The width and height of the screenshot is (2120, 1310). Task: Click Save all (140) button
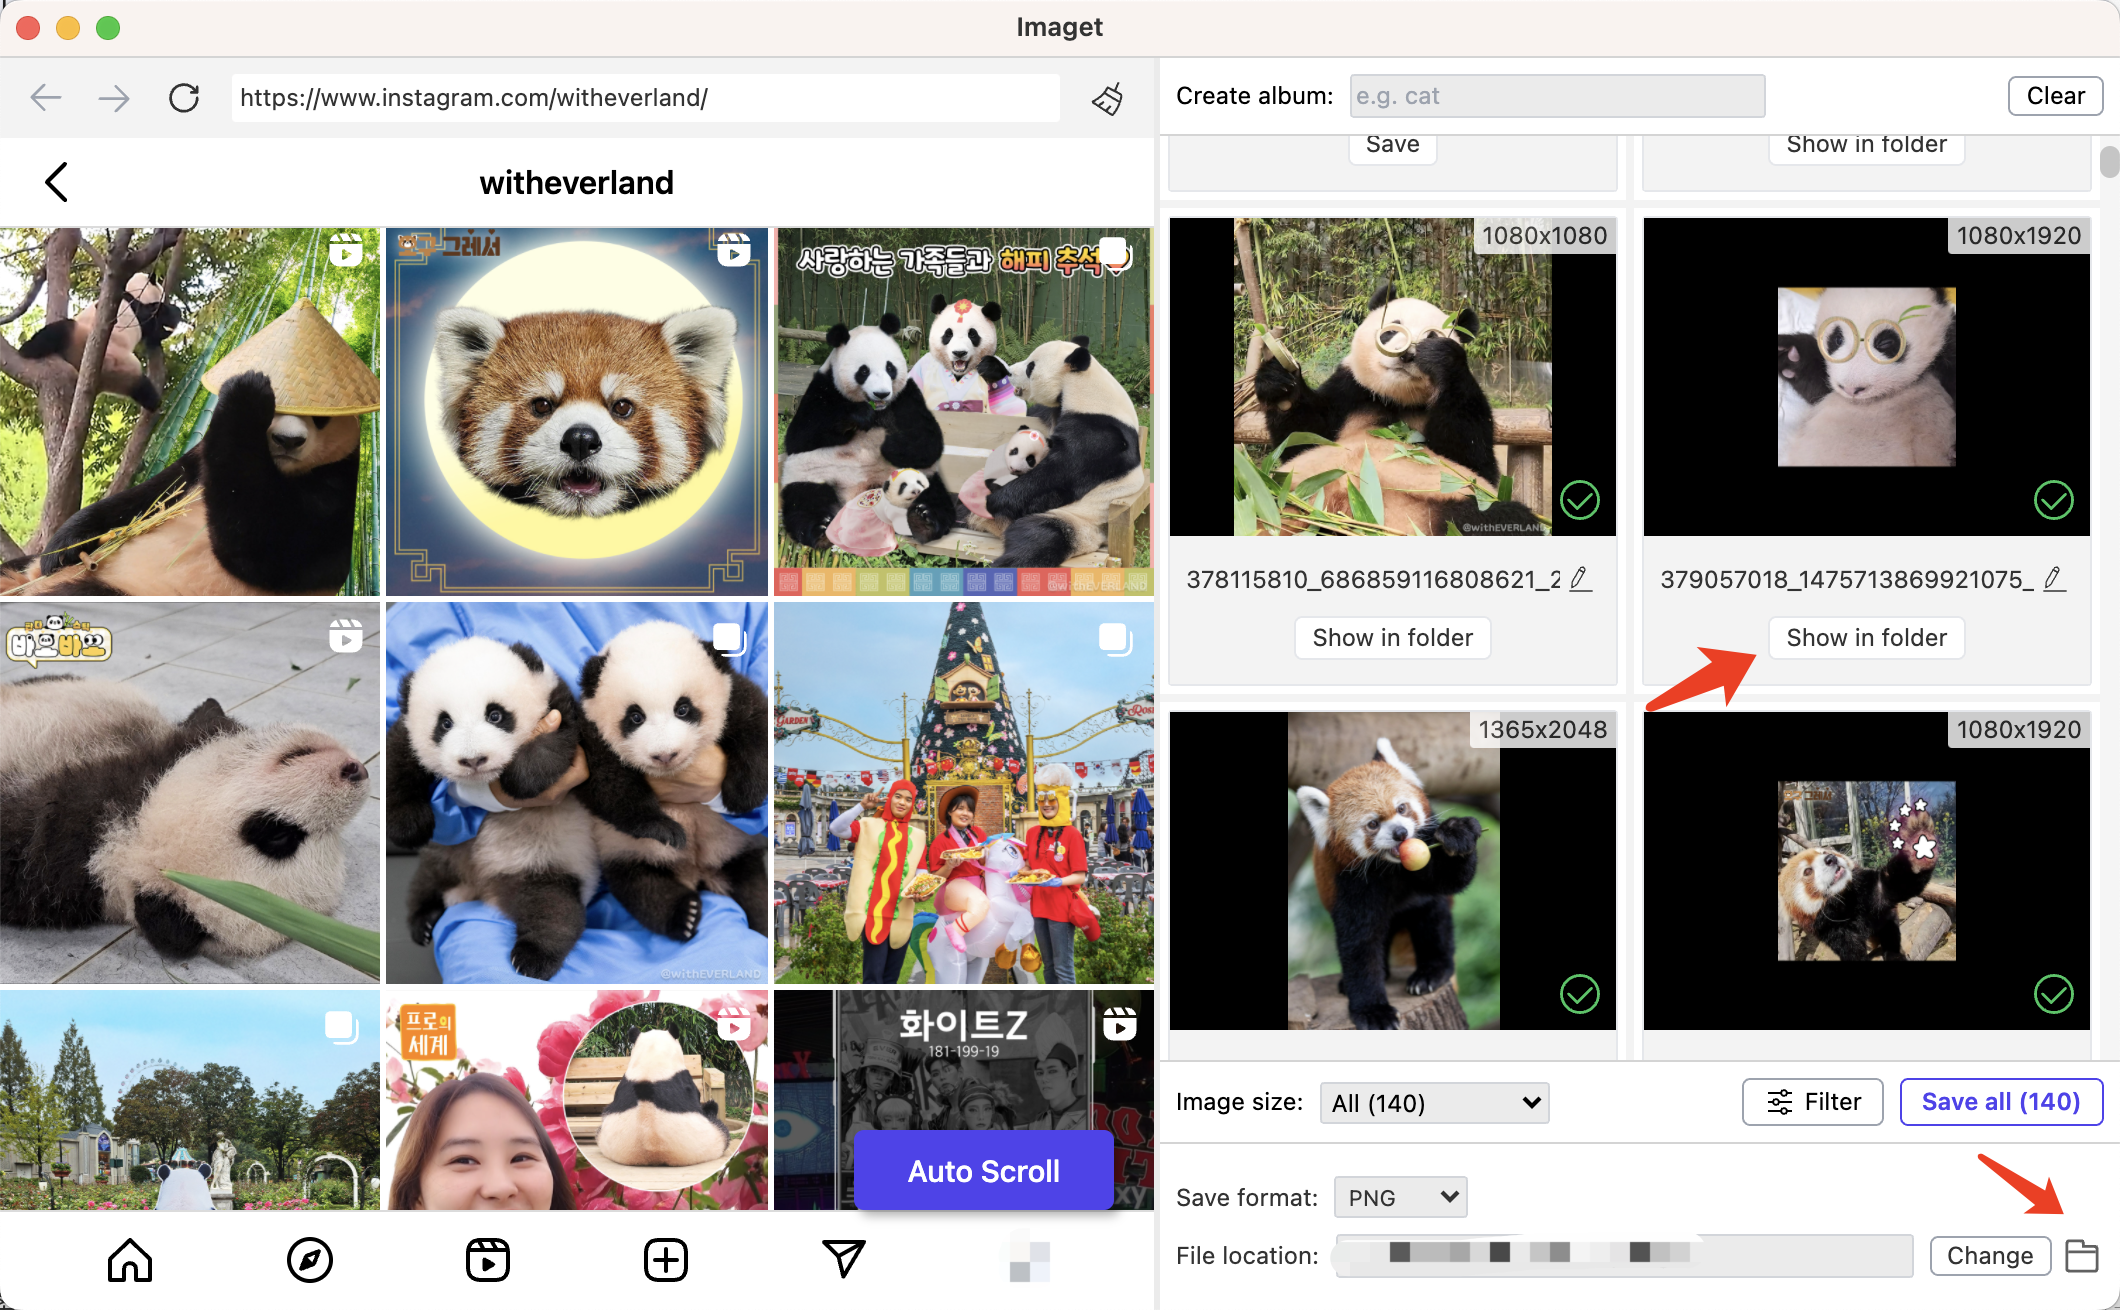[2002, 1101]
